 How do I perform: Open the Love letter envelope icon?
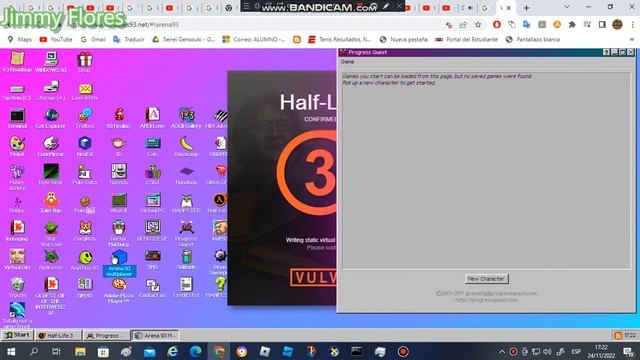coord(84,91)
